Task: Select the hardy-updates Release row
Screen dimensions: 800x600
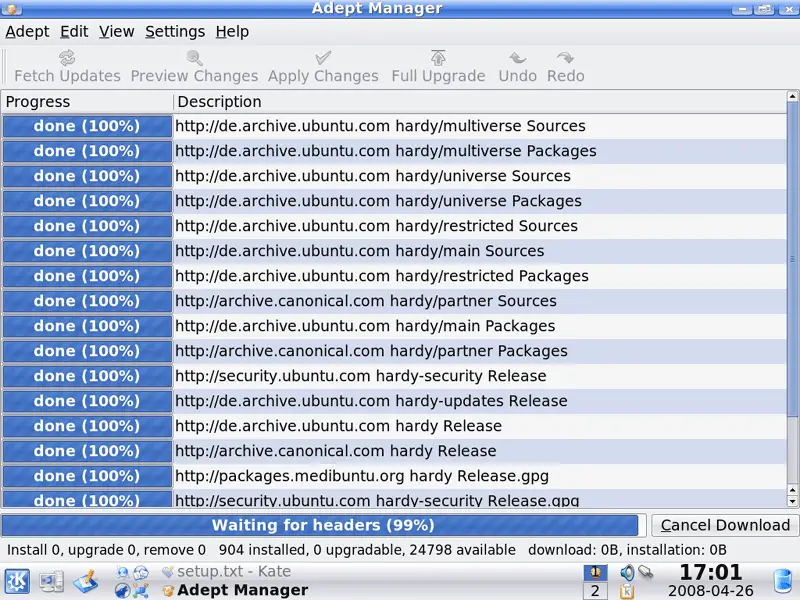Action: [x=394, y=401]
